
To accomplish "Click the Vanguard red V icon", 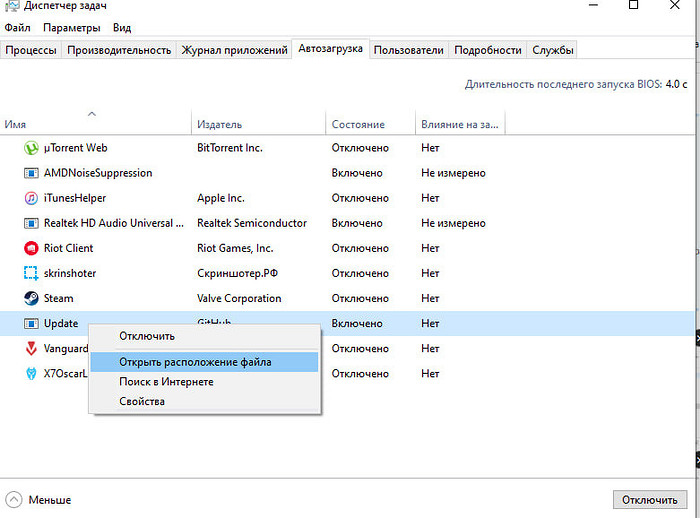I will (x=31, y=348).
